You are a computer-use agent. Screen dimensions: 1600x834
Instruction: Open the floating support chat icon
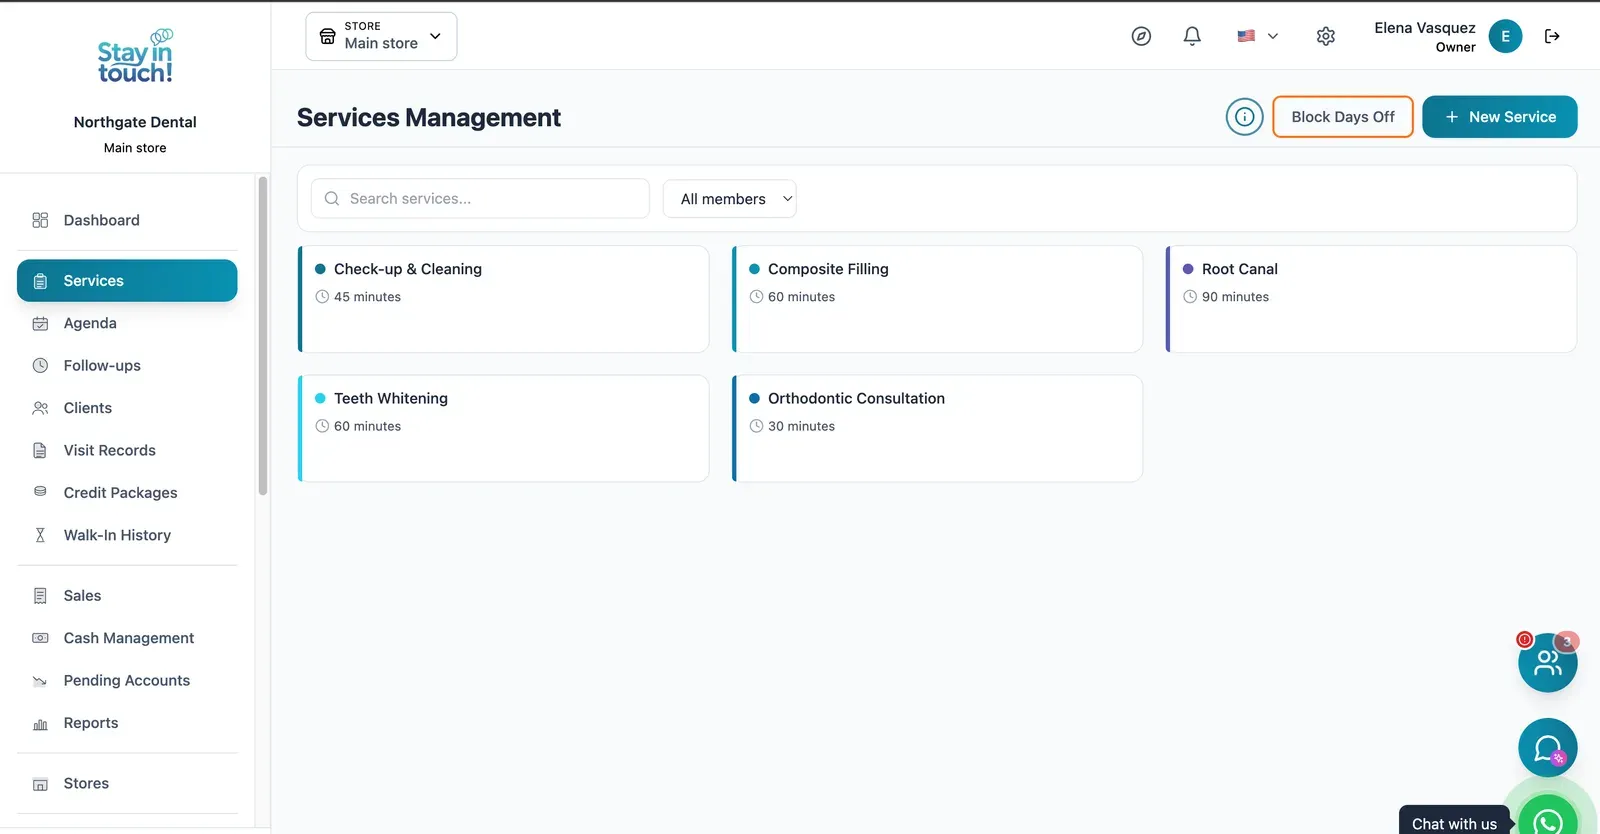(x=1548, y=748)
